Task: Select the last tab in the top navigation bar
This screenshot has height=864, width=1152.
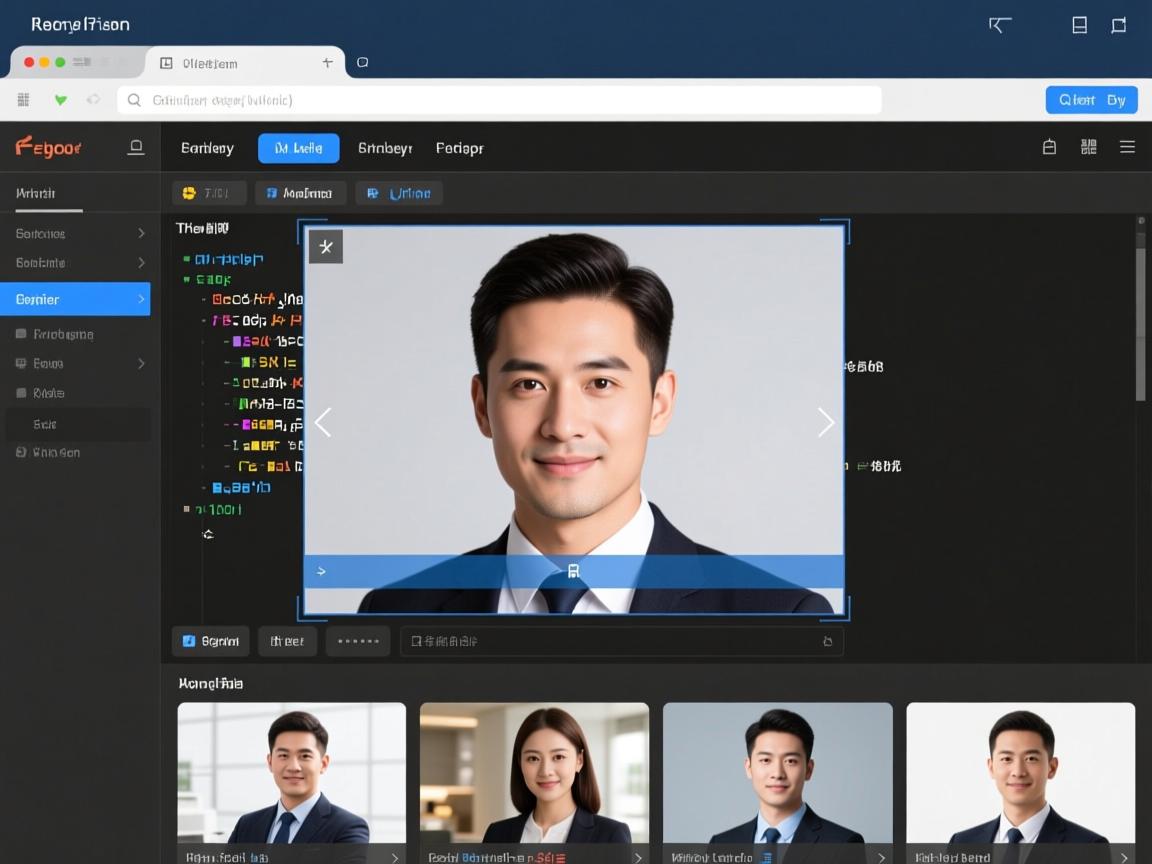Action: [x=459, y=147]
